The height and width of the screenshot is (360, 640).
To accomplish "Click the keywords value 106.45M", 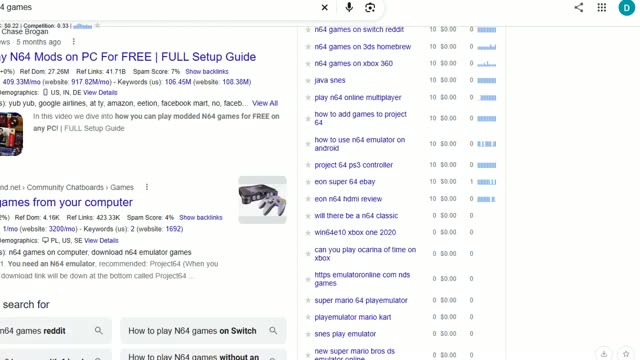I will 178,82.
